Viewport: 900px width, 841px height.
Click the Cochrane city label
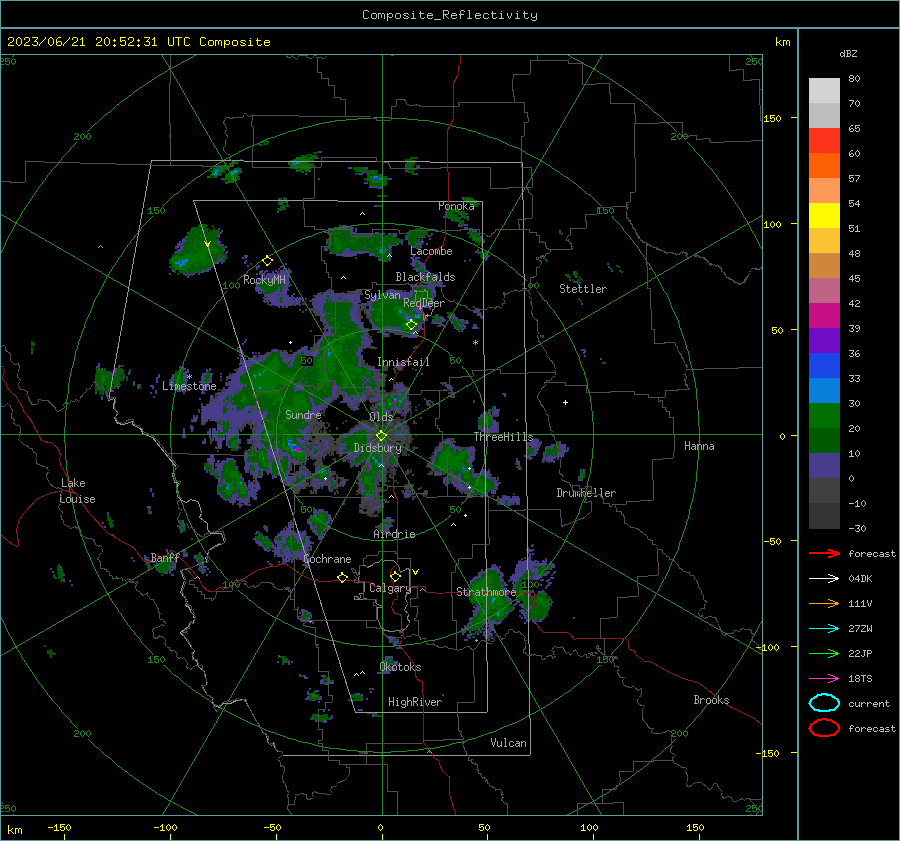click(x=327, y=559)
